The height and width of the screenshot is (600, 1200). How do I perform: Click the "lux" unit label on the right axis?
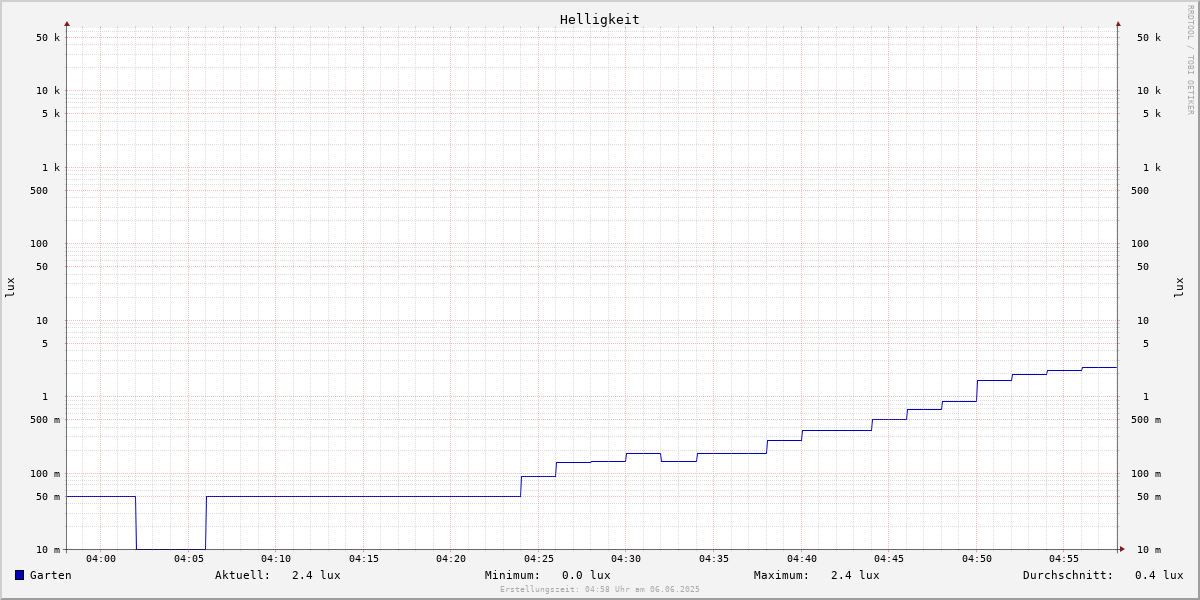1179,287
